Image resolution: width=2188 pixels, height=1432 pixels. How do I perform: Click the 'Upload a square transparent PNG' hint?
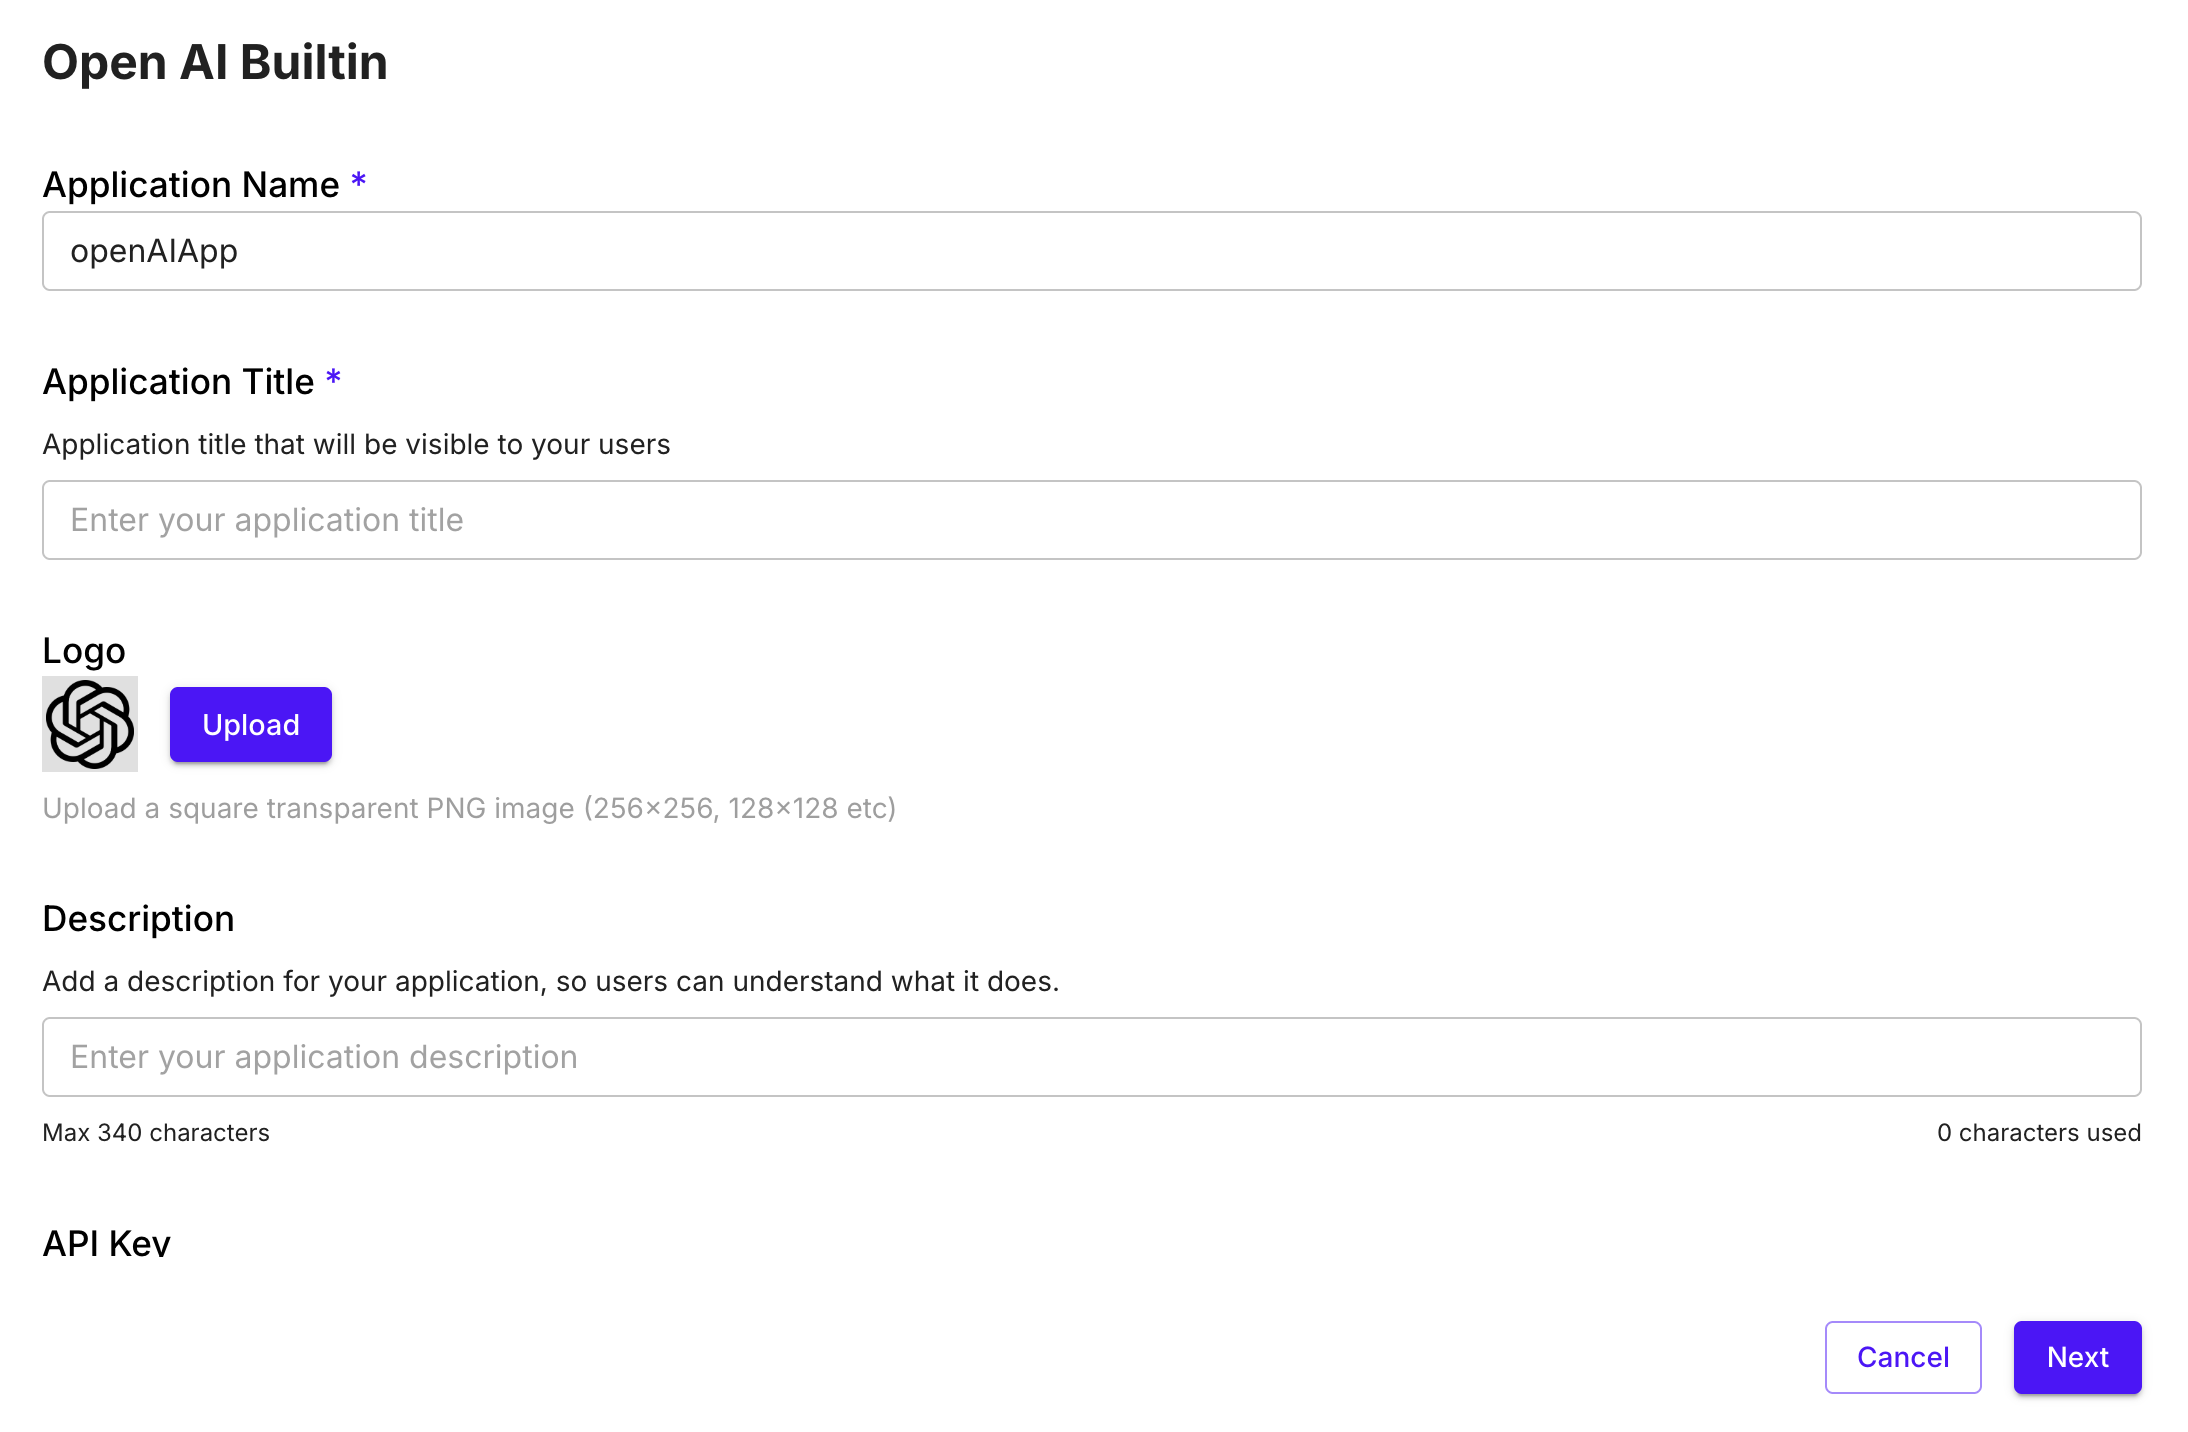click(x=469, y=808)
